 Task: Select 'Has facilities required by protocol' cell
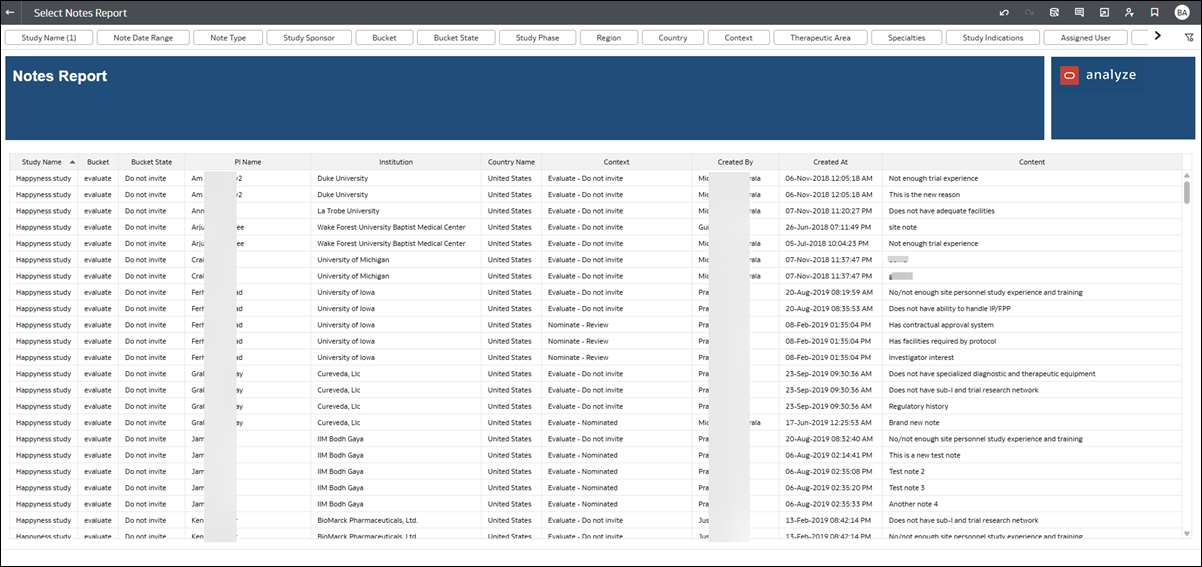click(x=1032, y=341)
